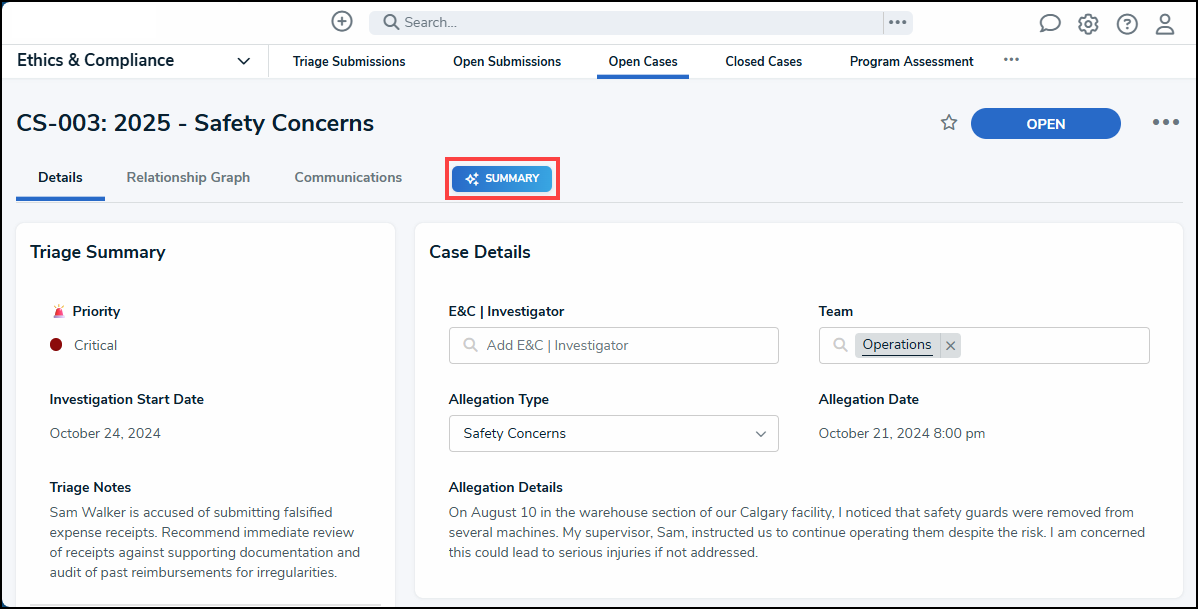Click the help question mark icon
The height and width of the screenshot is (609, 1198).
coord(1127,24)
